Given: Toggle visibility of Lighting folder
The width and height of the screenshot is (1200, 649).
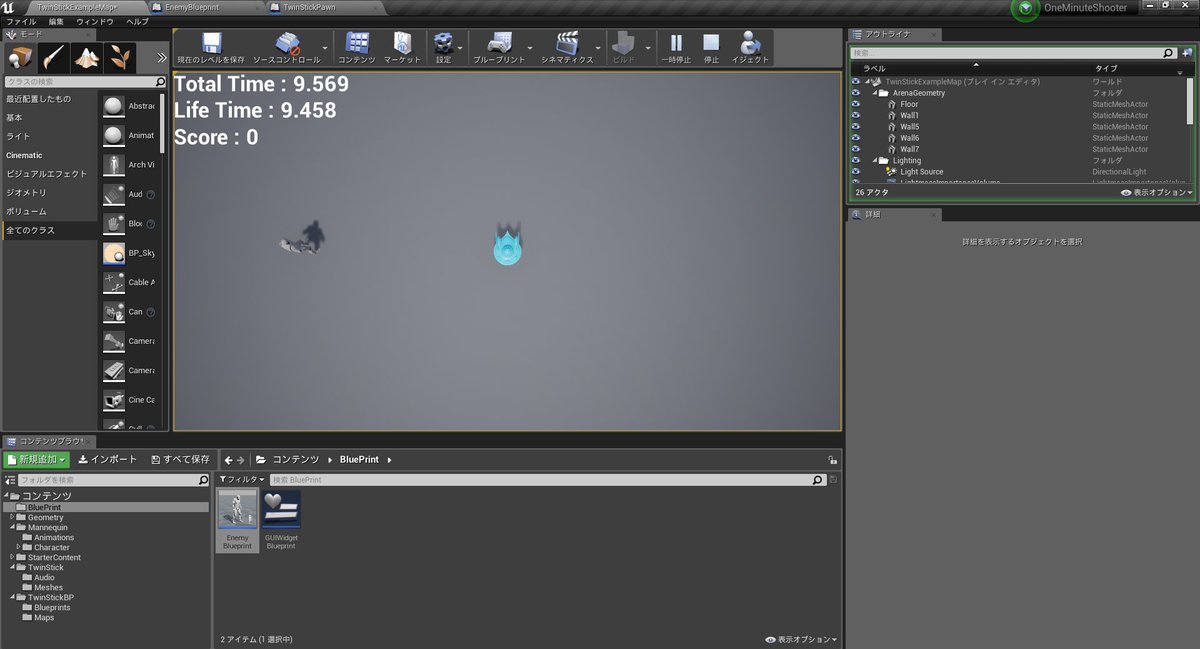Looking at the screenshot, I should [x=855, y=160].
